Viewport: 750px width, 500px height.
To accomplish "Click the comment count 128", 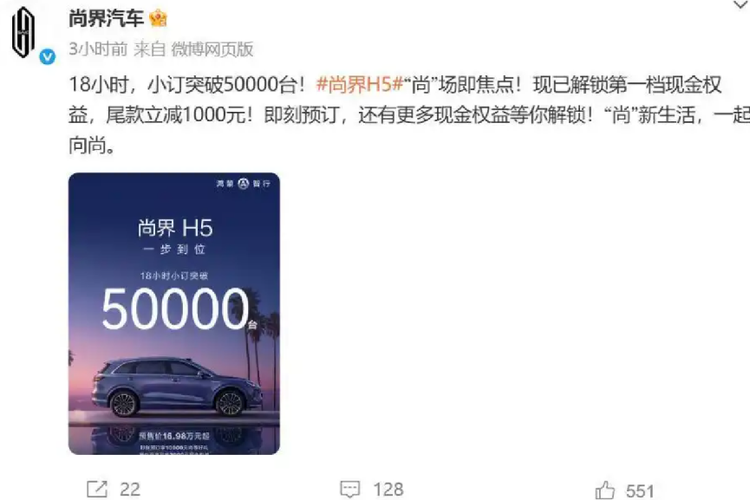I will coord(388,489).
